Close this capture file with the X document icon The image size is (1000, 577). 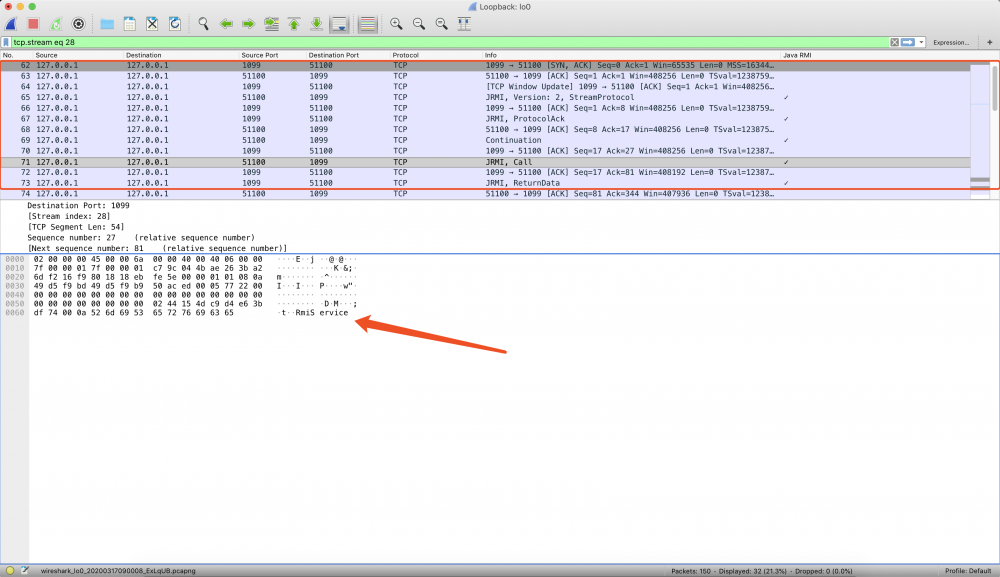click(x=152, y=24)
